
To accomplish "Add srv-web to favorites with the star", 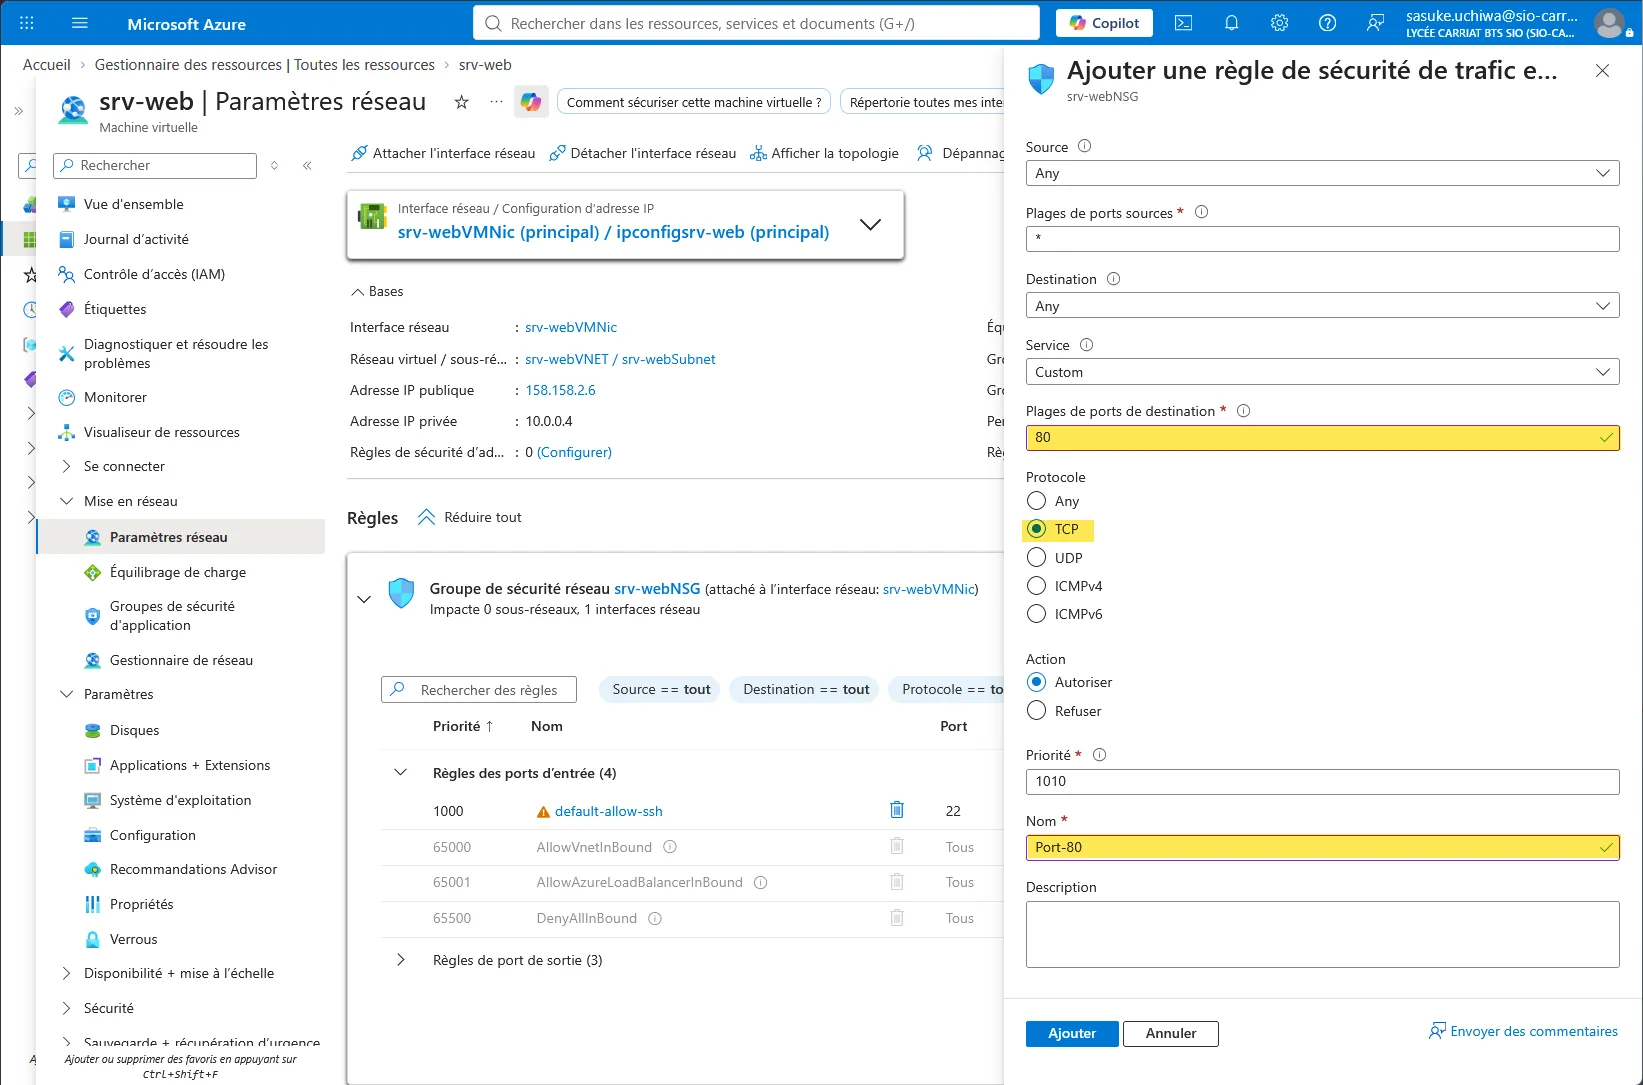I will click(x=461, y=102).
